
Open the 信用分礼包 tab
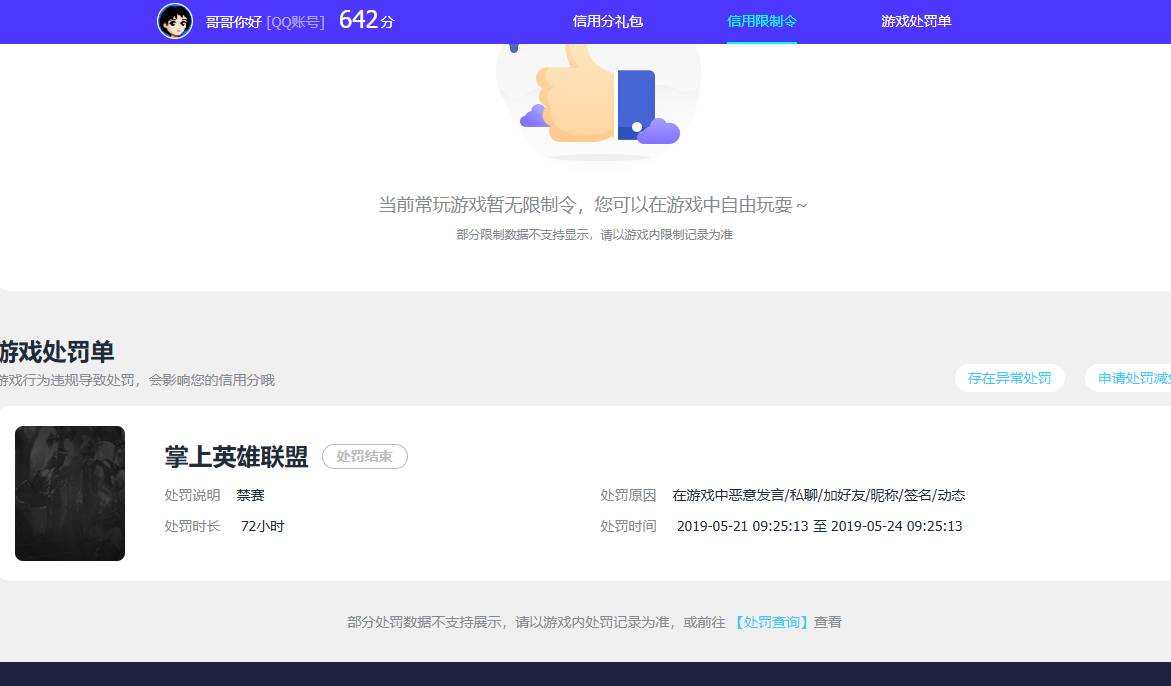tap(607, 22)
